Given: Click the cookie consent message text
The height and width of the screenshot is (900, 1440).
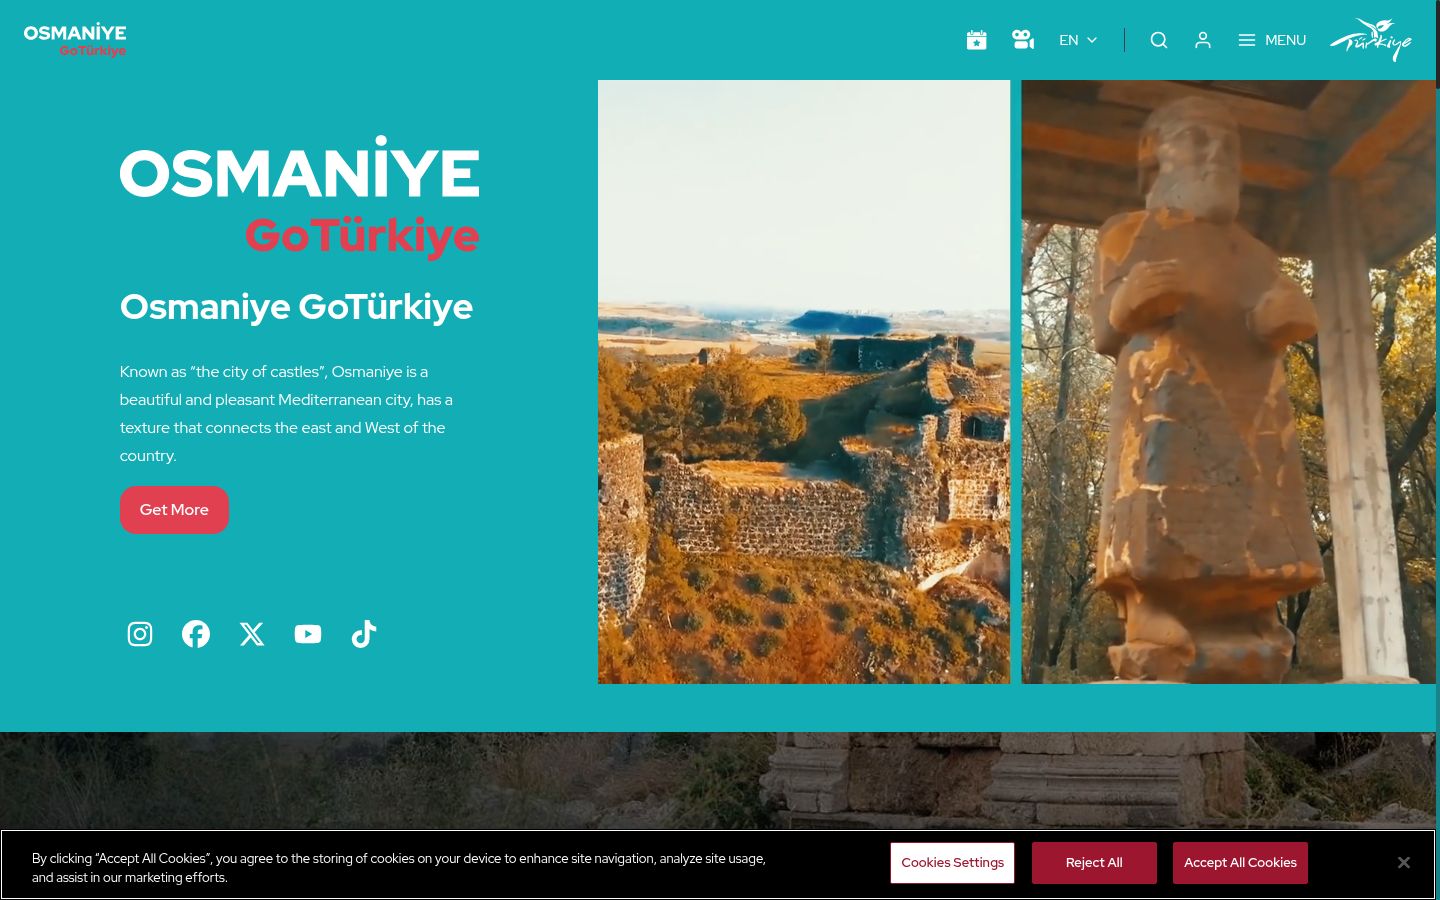Looking at the screenshot, I should (399, 868).
